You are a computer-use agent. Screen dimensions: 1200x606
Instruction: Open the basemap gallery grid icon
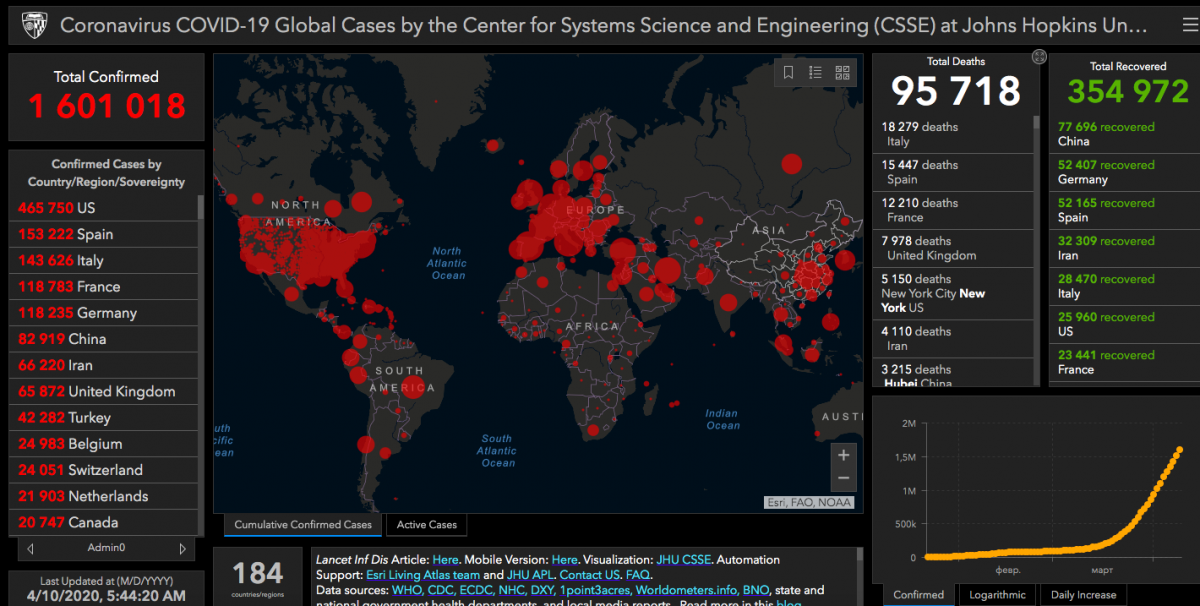point(842,72)
